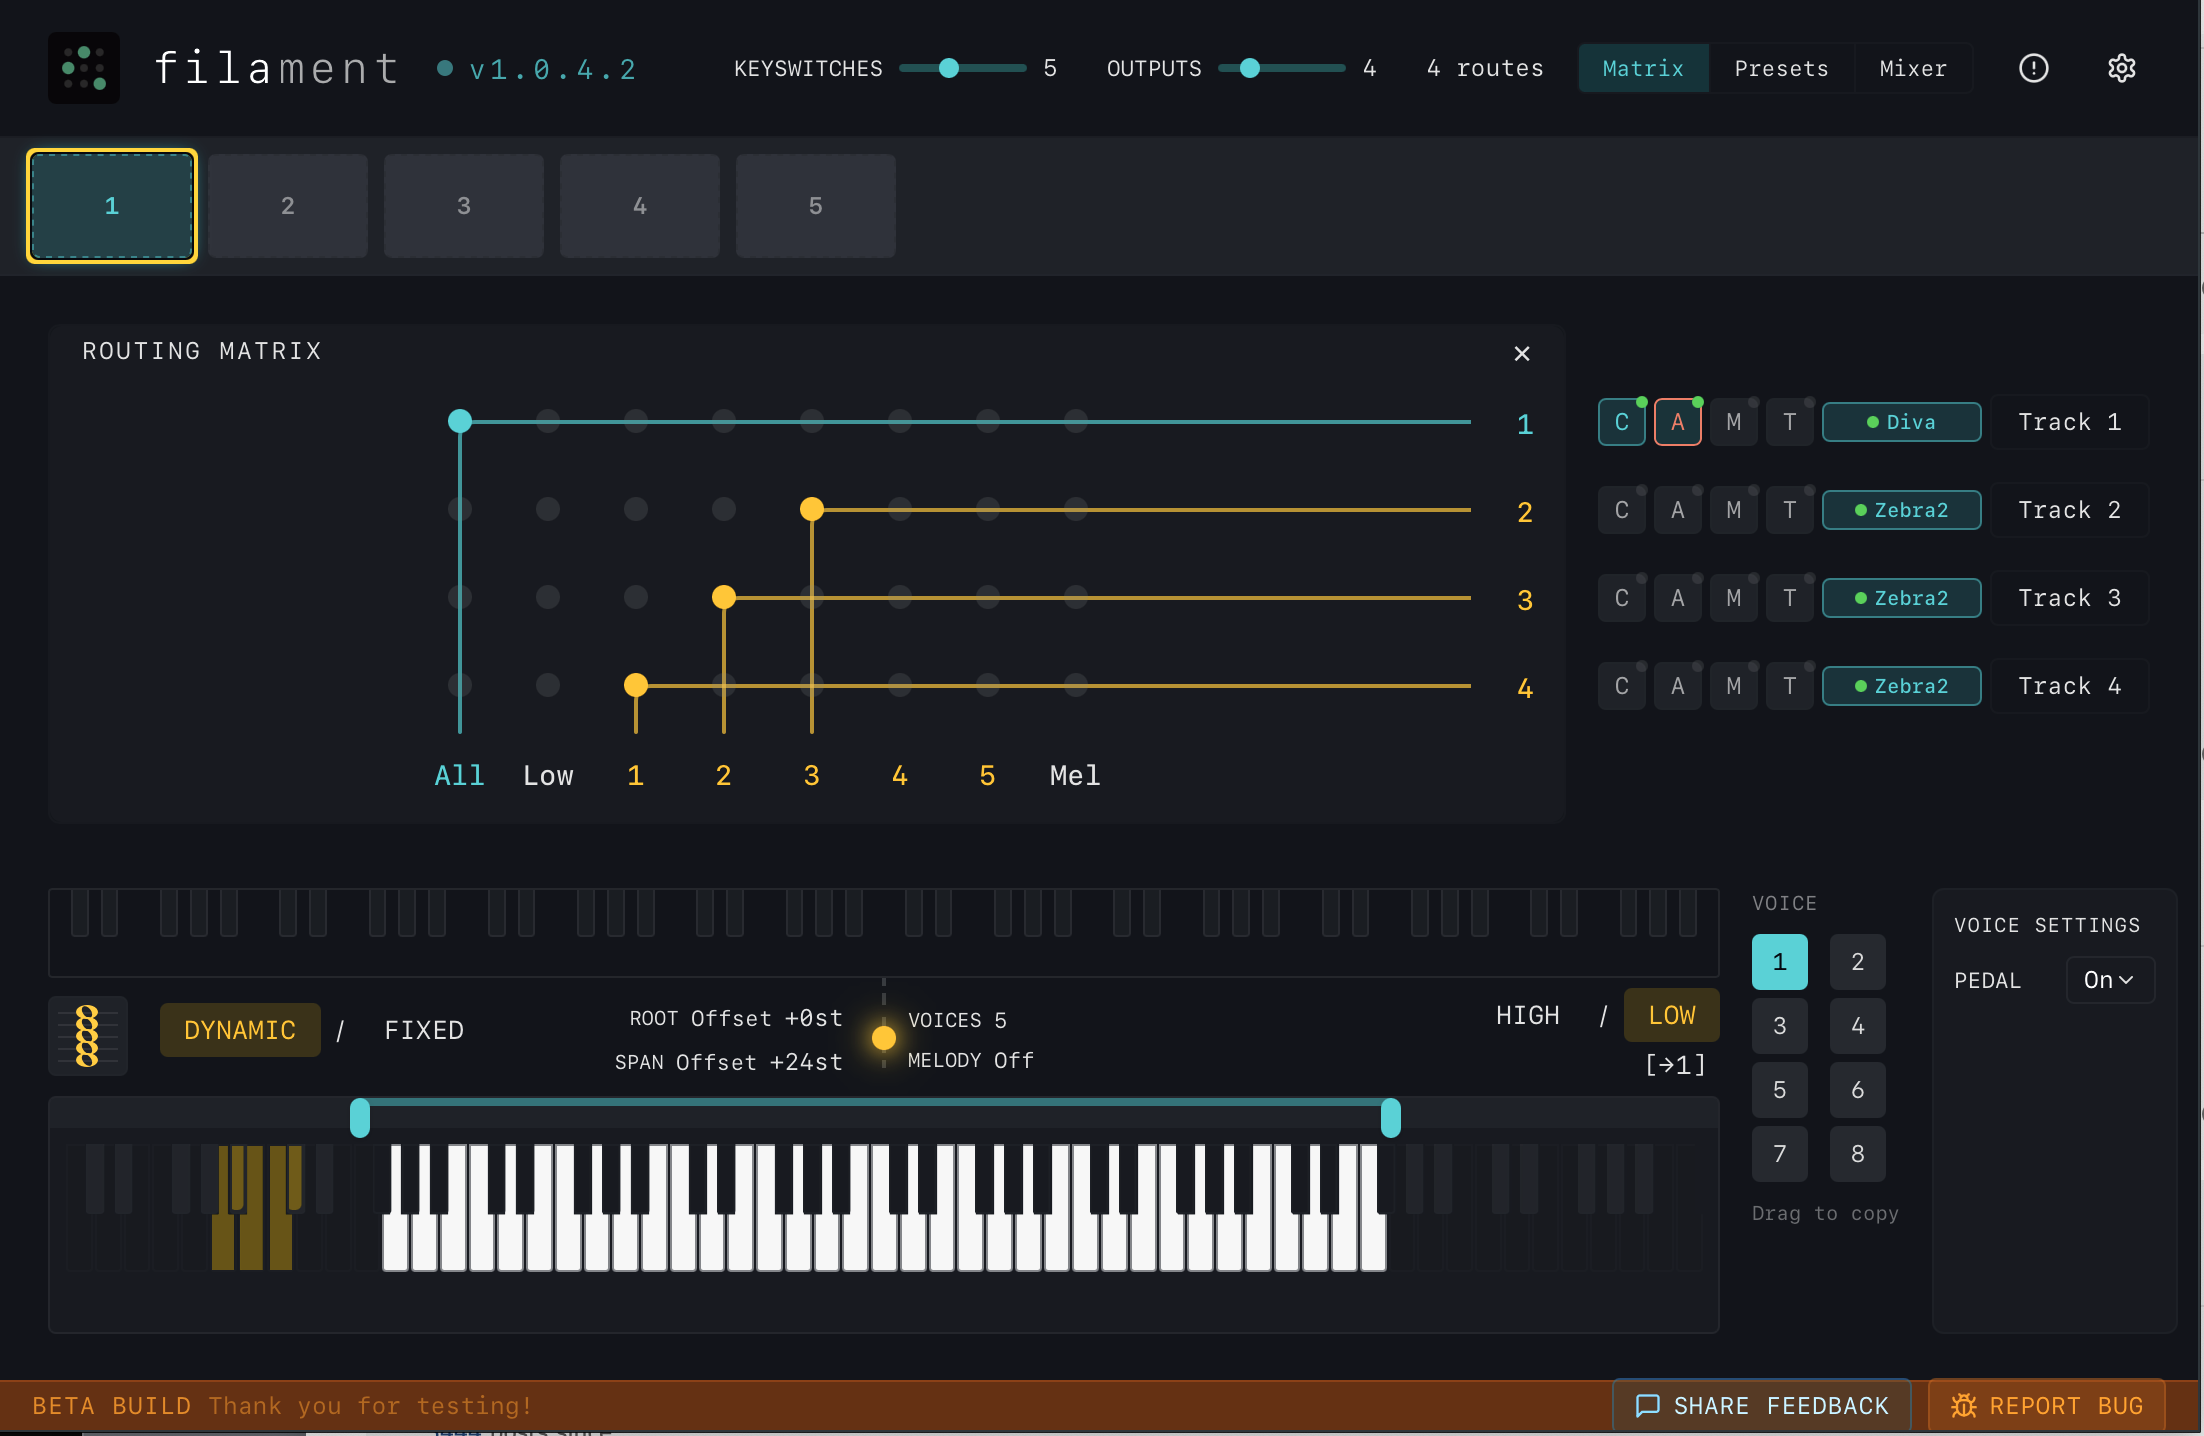
Task: Toggle T button on Track 1 row
Action: click(x=1789, y=422)
